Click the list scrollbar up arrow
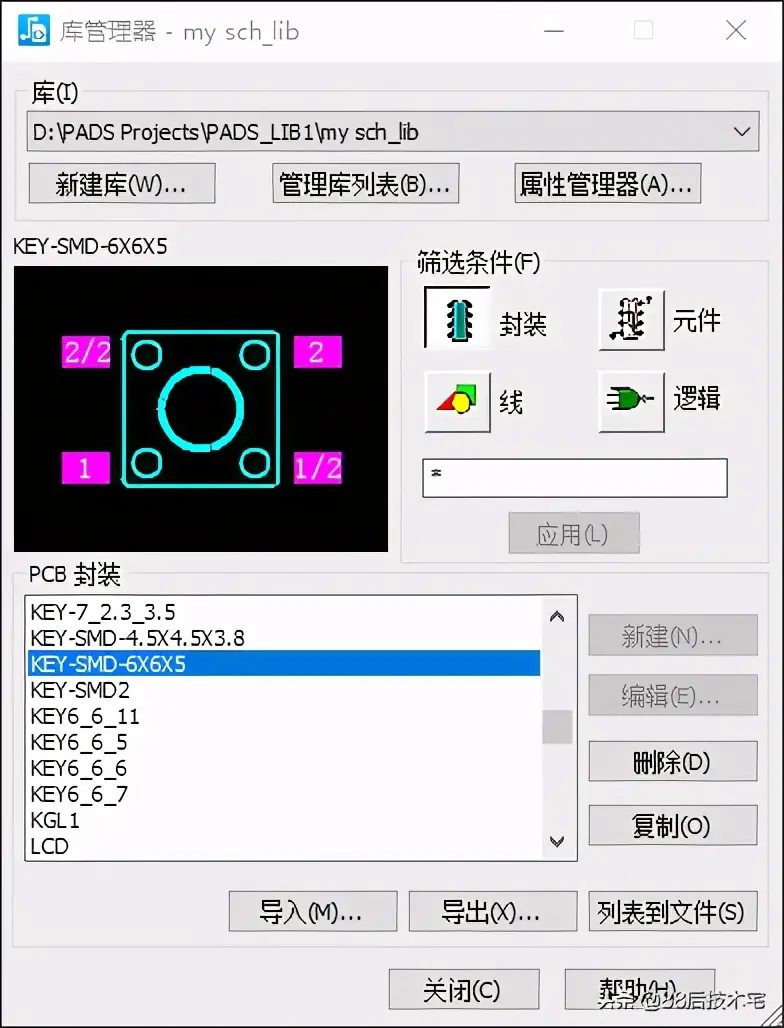This screenshot has width=784, height=1028. [557, 616]
